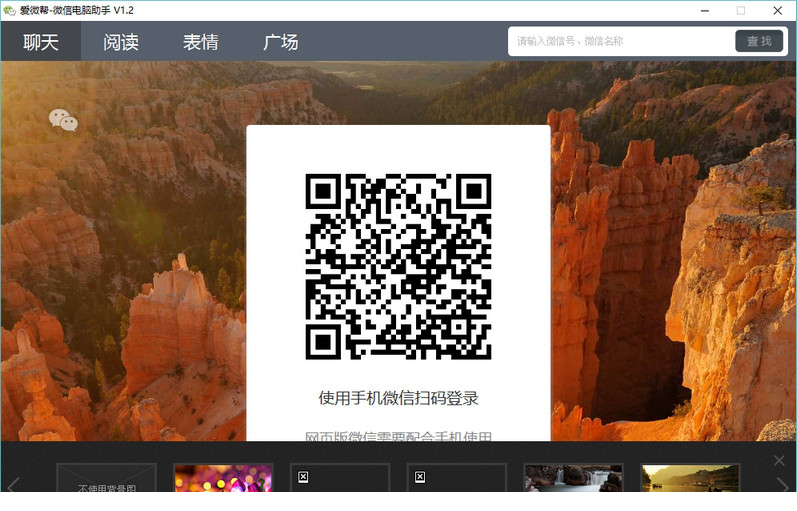This screenshot has width=797, height=511.
Task: Show next background thumbnails with right arrow
Action: click(x=783, y=485)
